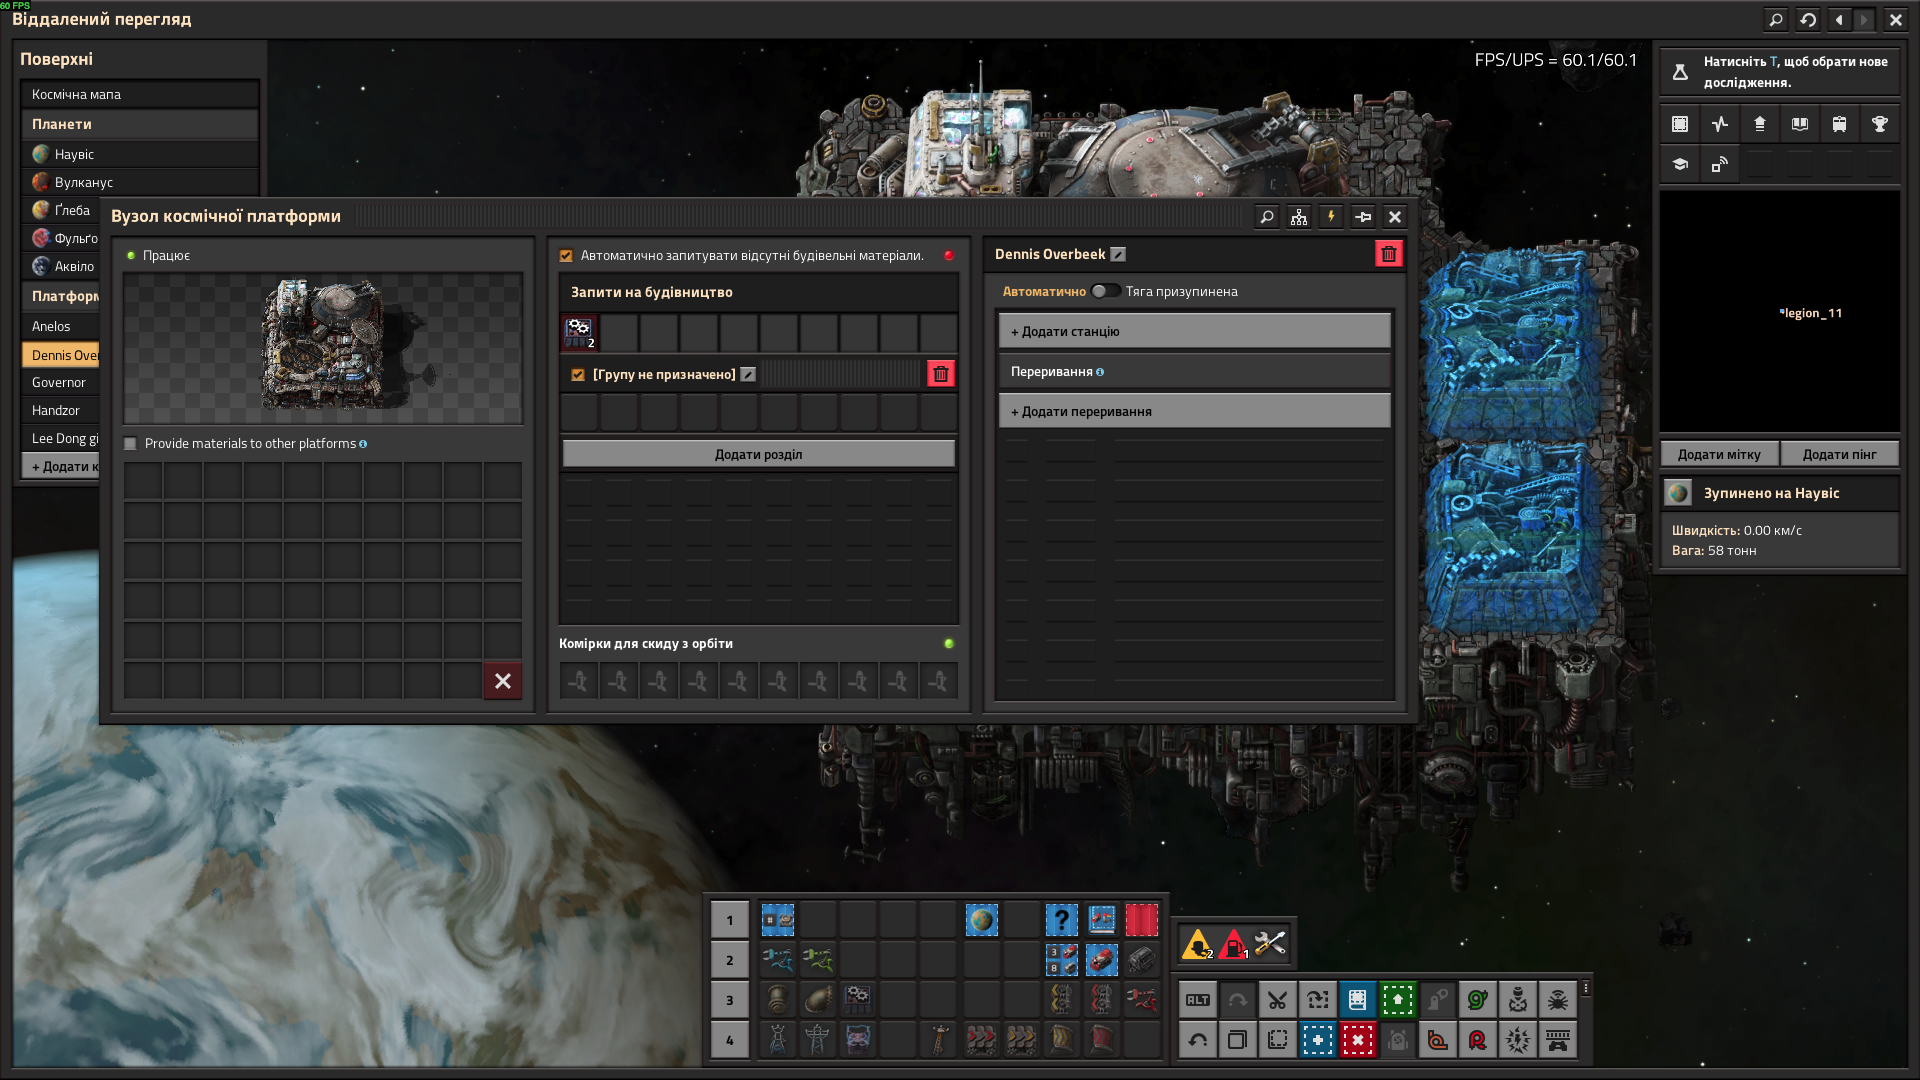Delete the unassigned group with red trash icon
1920x1080 pixels.
pyautogui.click(x=941, y=374)
